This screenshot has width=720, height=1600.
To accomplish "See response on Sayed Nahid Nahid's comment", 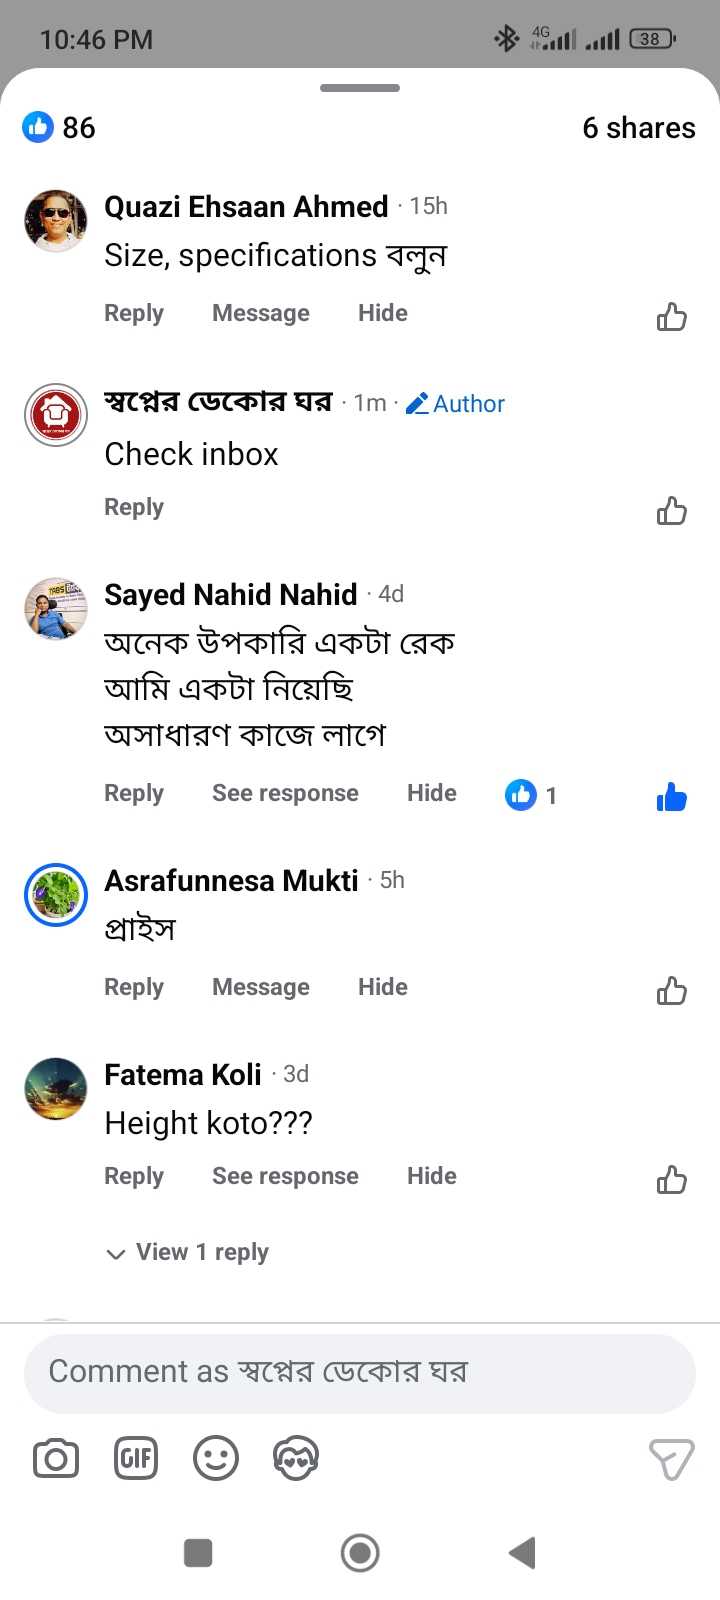I will click(285, 793).
